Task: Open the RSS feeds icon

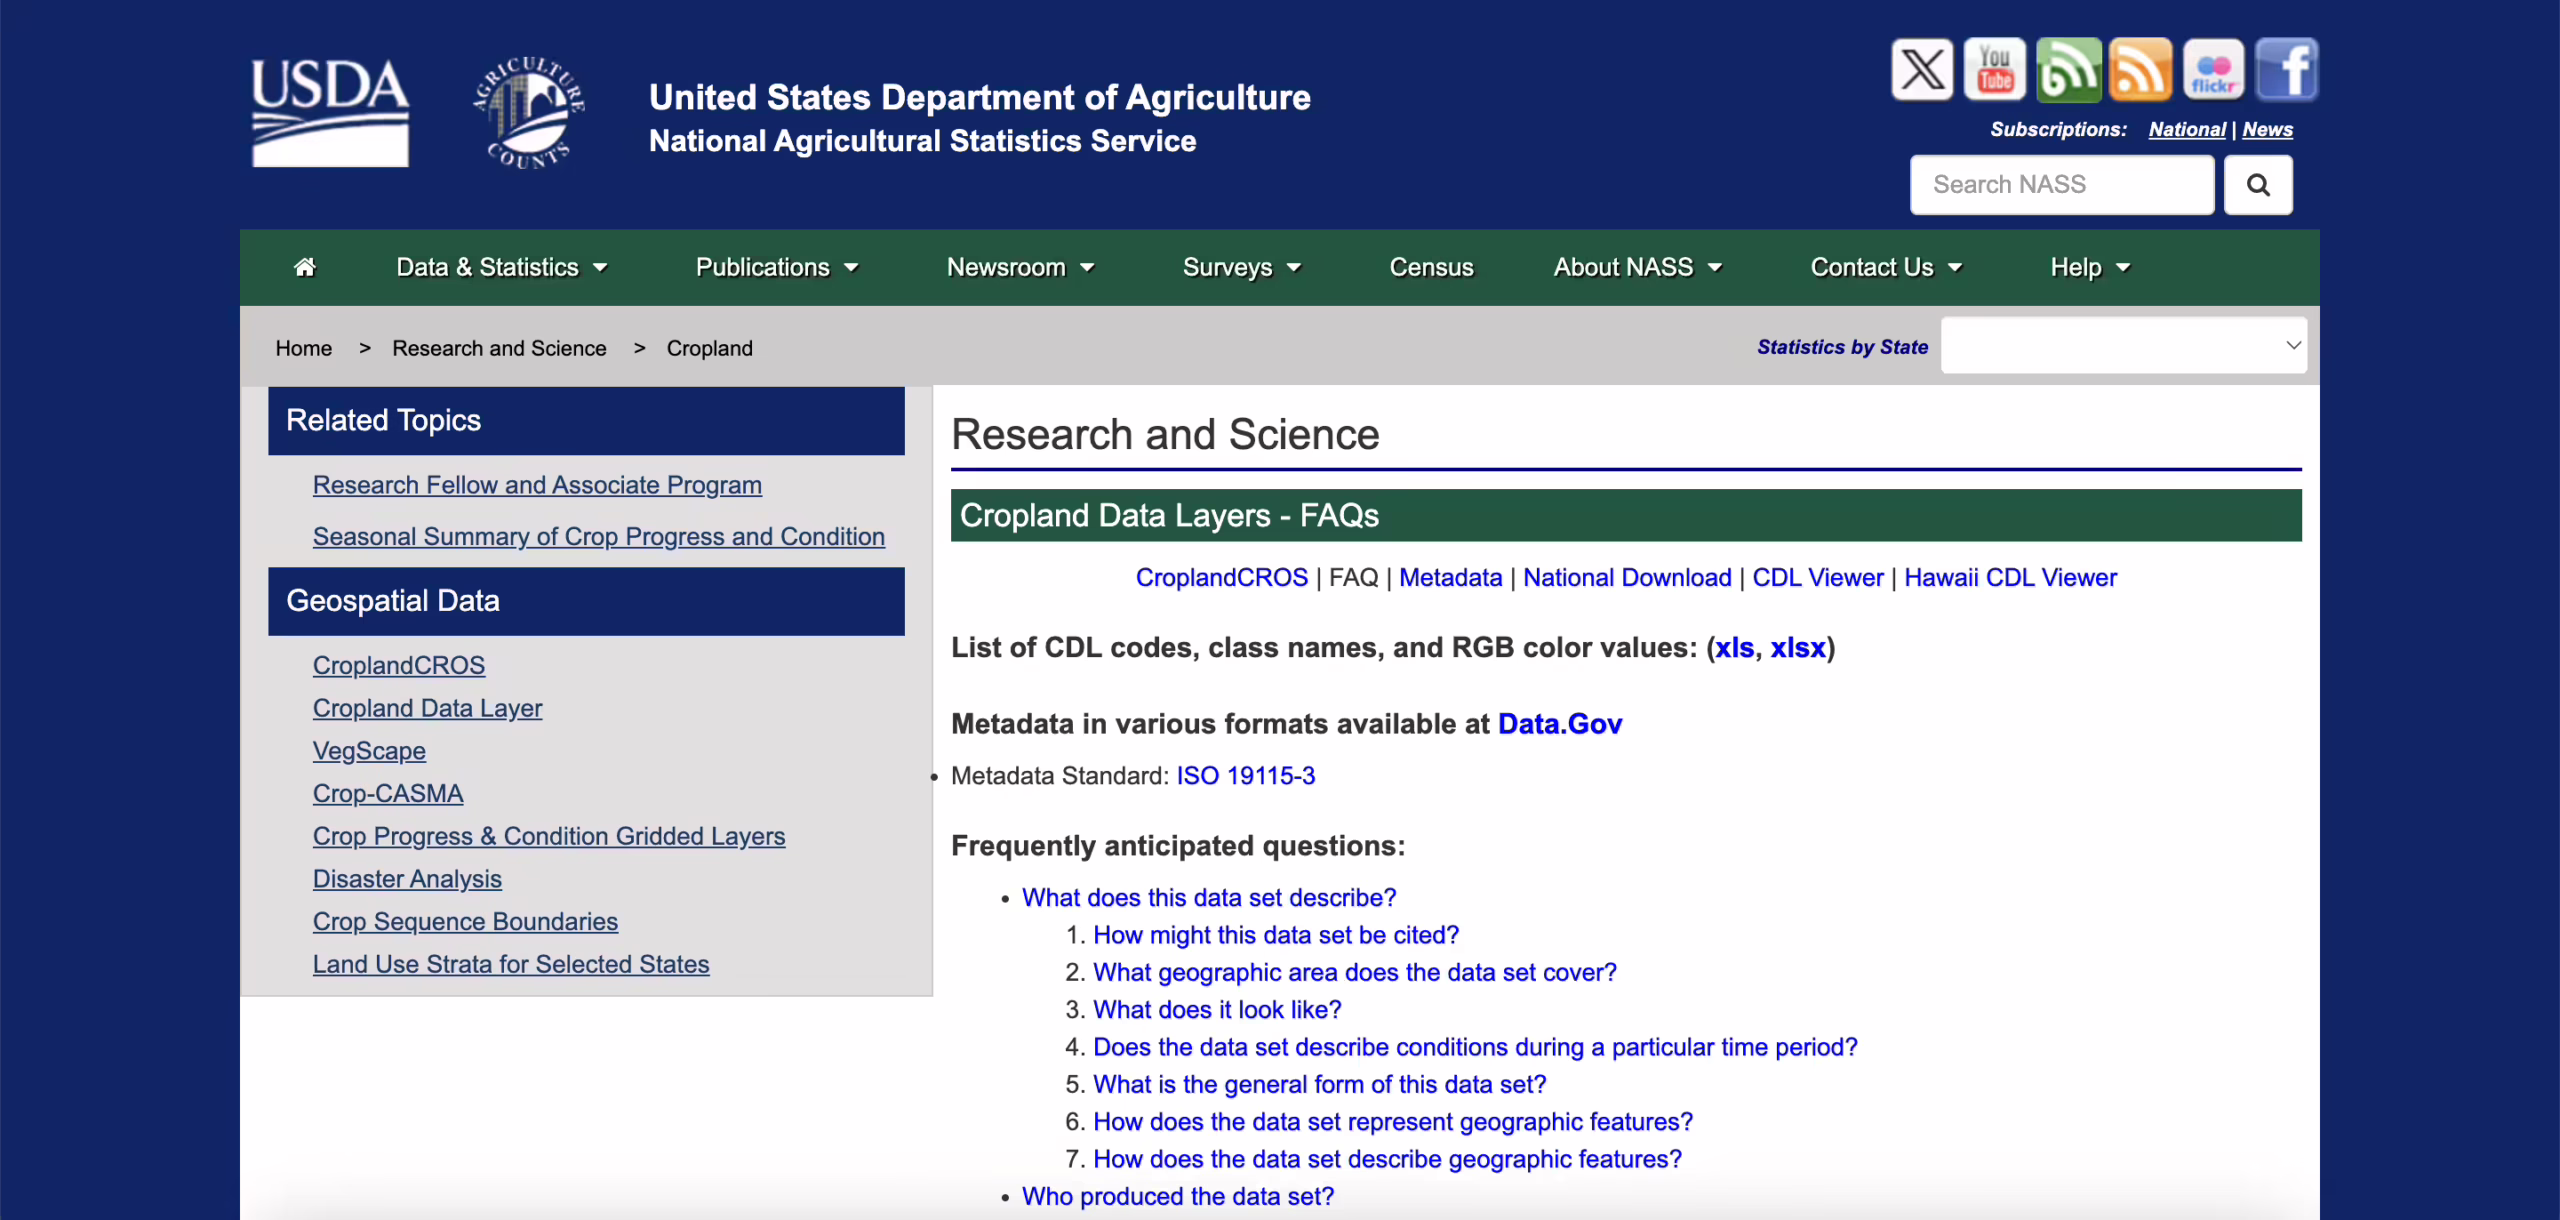Action: pos(2141,68)
